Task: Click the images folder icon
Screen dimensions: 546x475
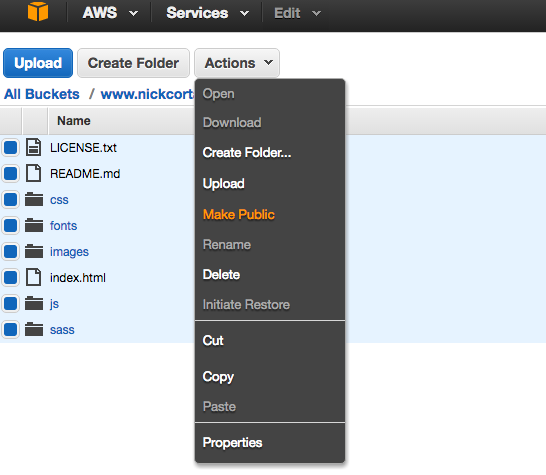Action: coord(34,251)
